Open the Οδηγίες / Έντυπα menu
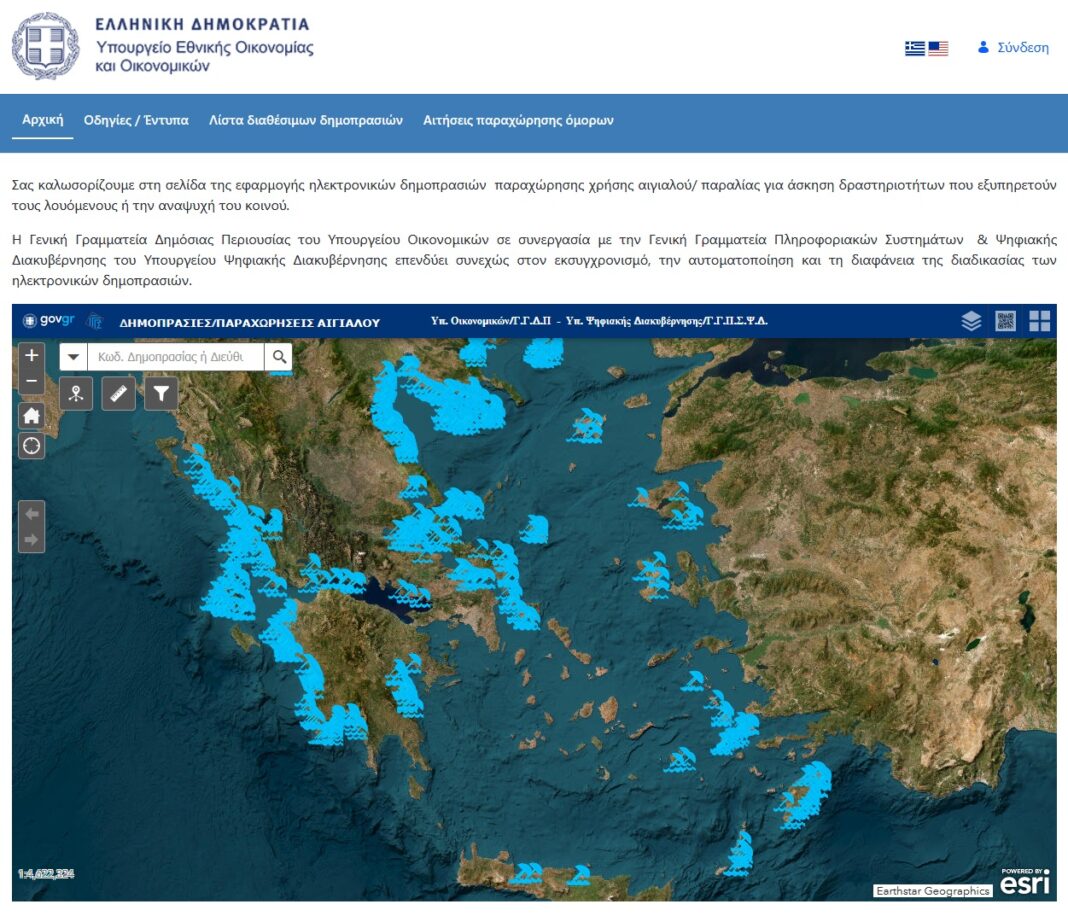Image resolution: width=1068 pixels, height=916 pixels. pos(136,120)
